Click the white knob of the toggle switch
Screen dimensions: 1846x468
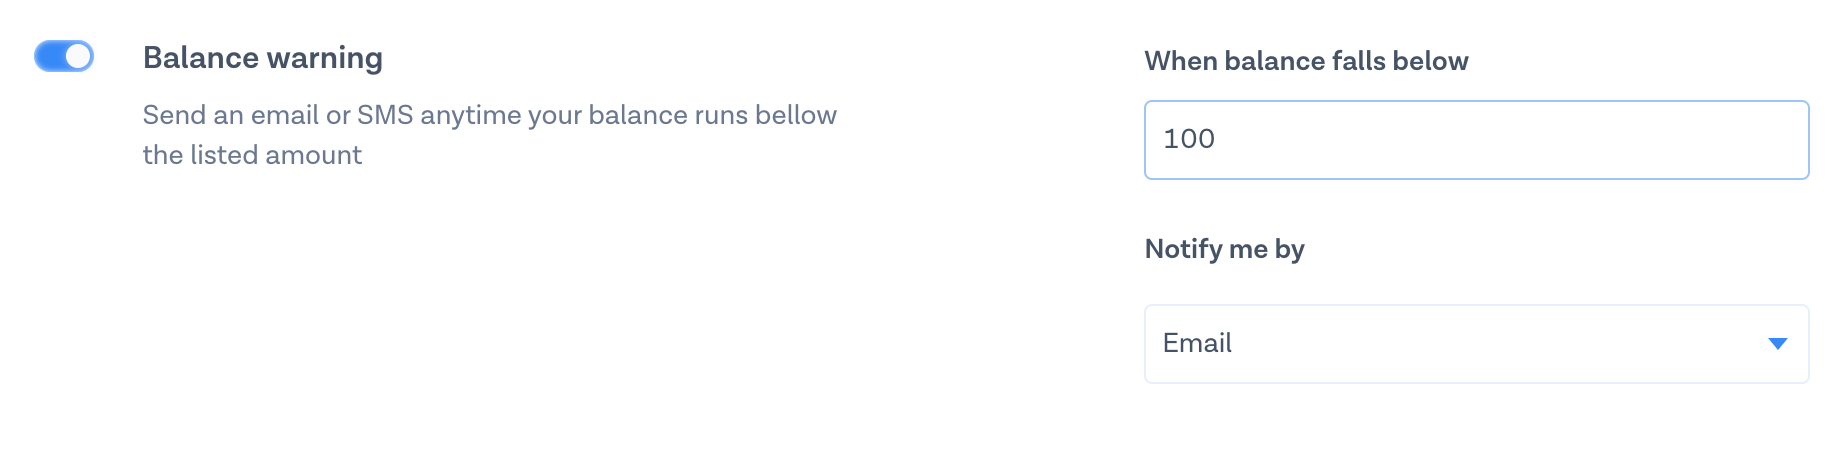[78, 56]
